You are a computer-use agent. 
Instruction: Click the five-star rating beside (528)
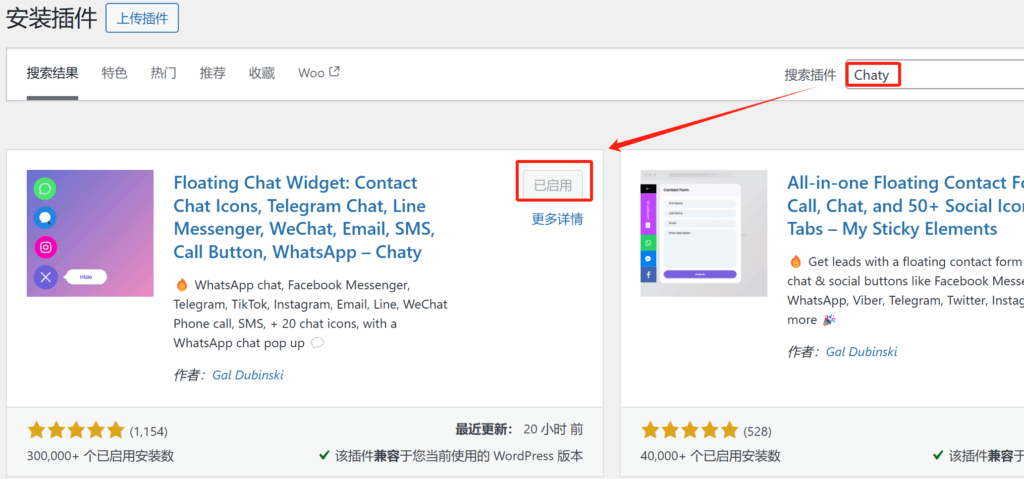[689, 430]
